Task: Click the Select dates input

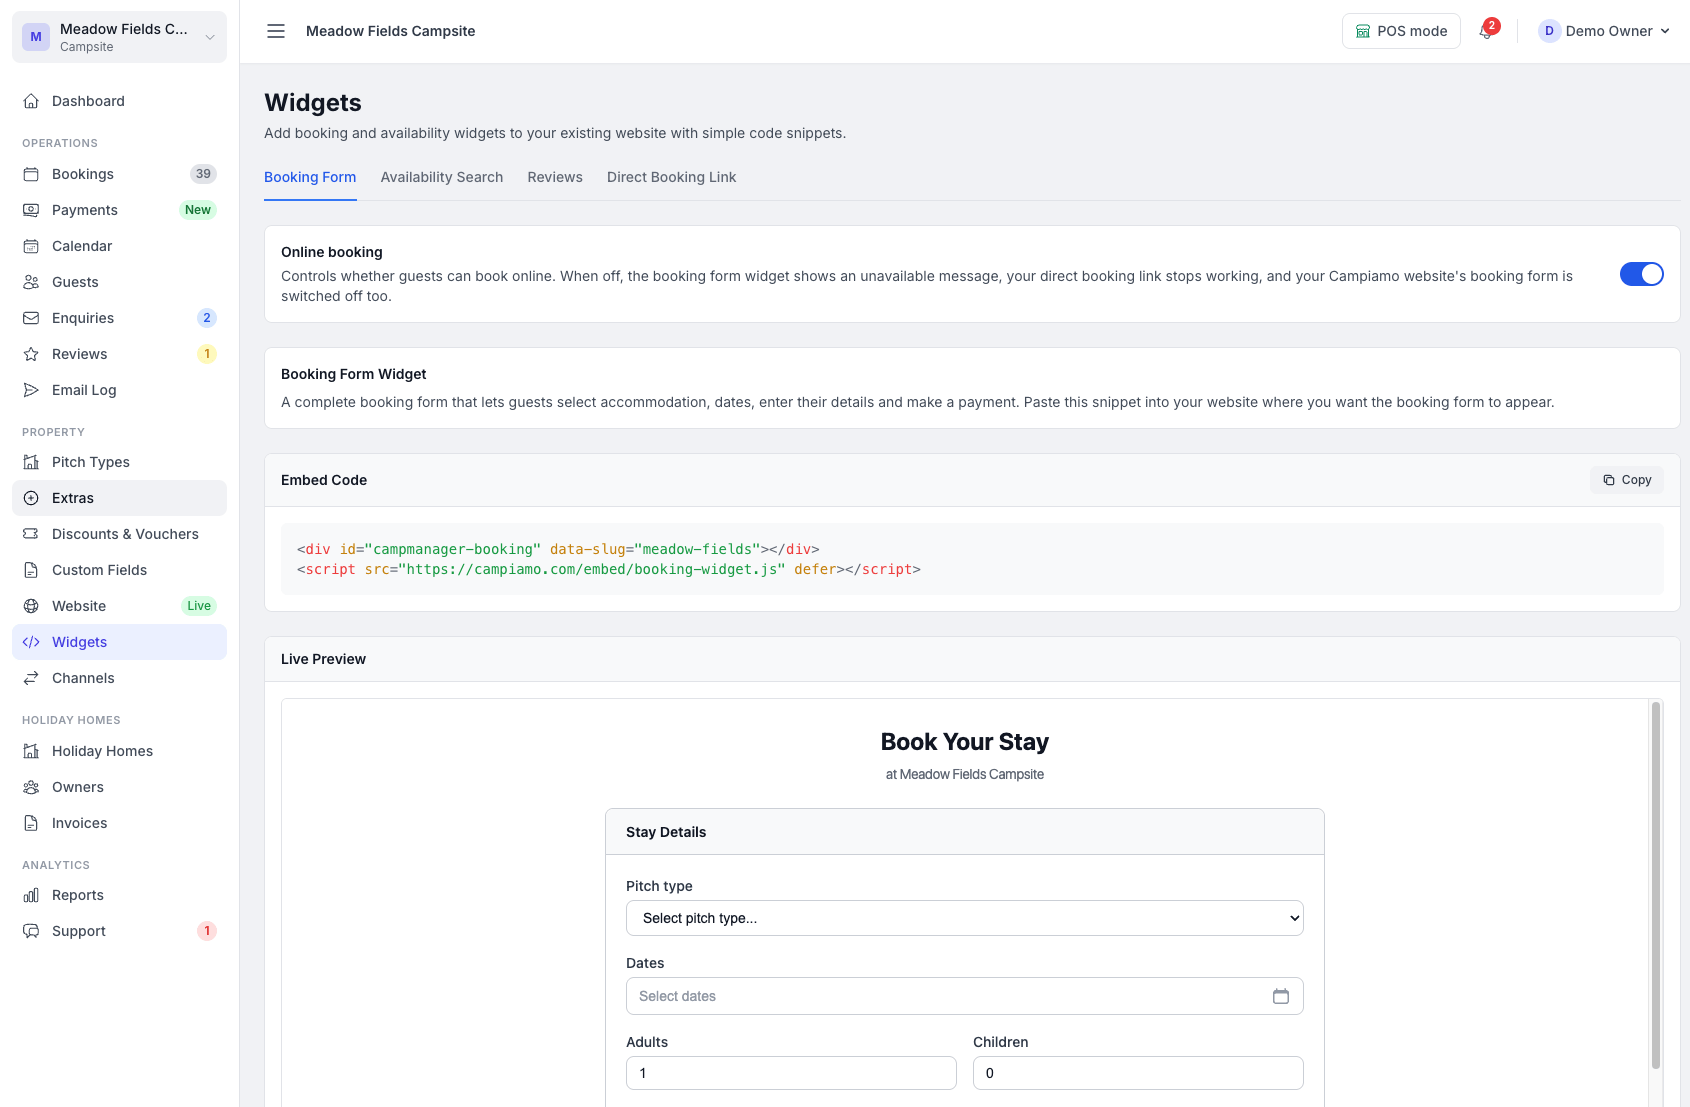Action: point(965,996)
